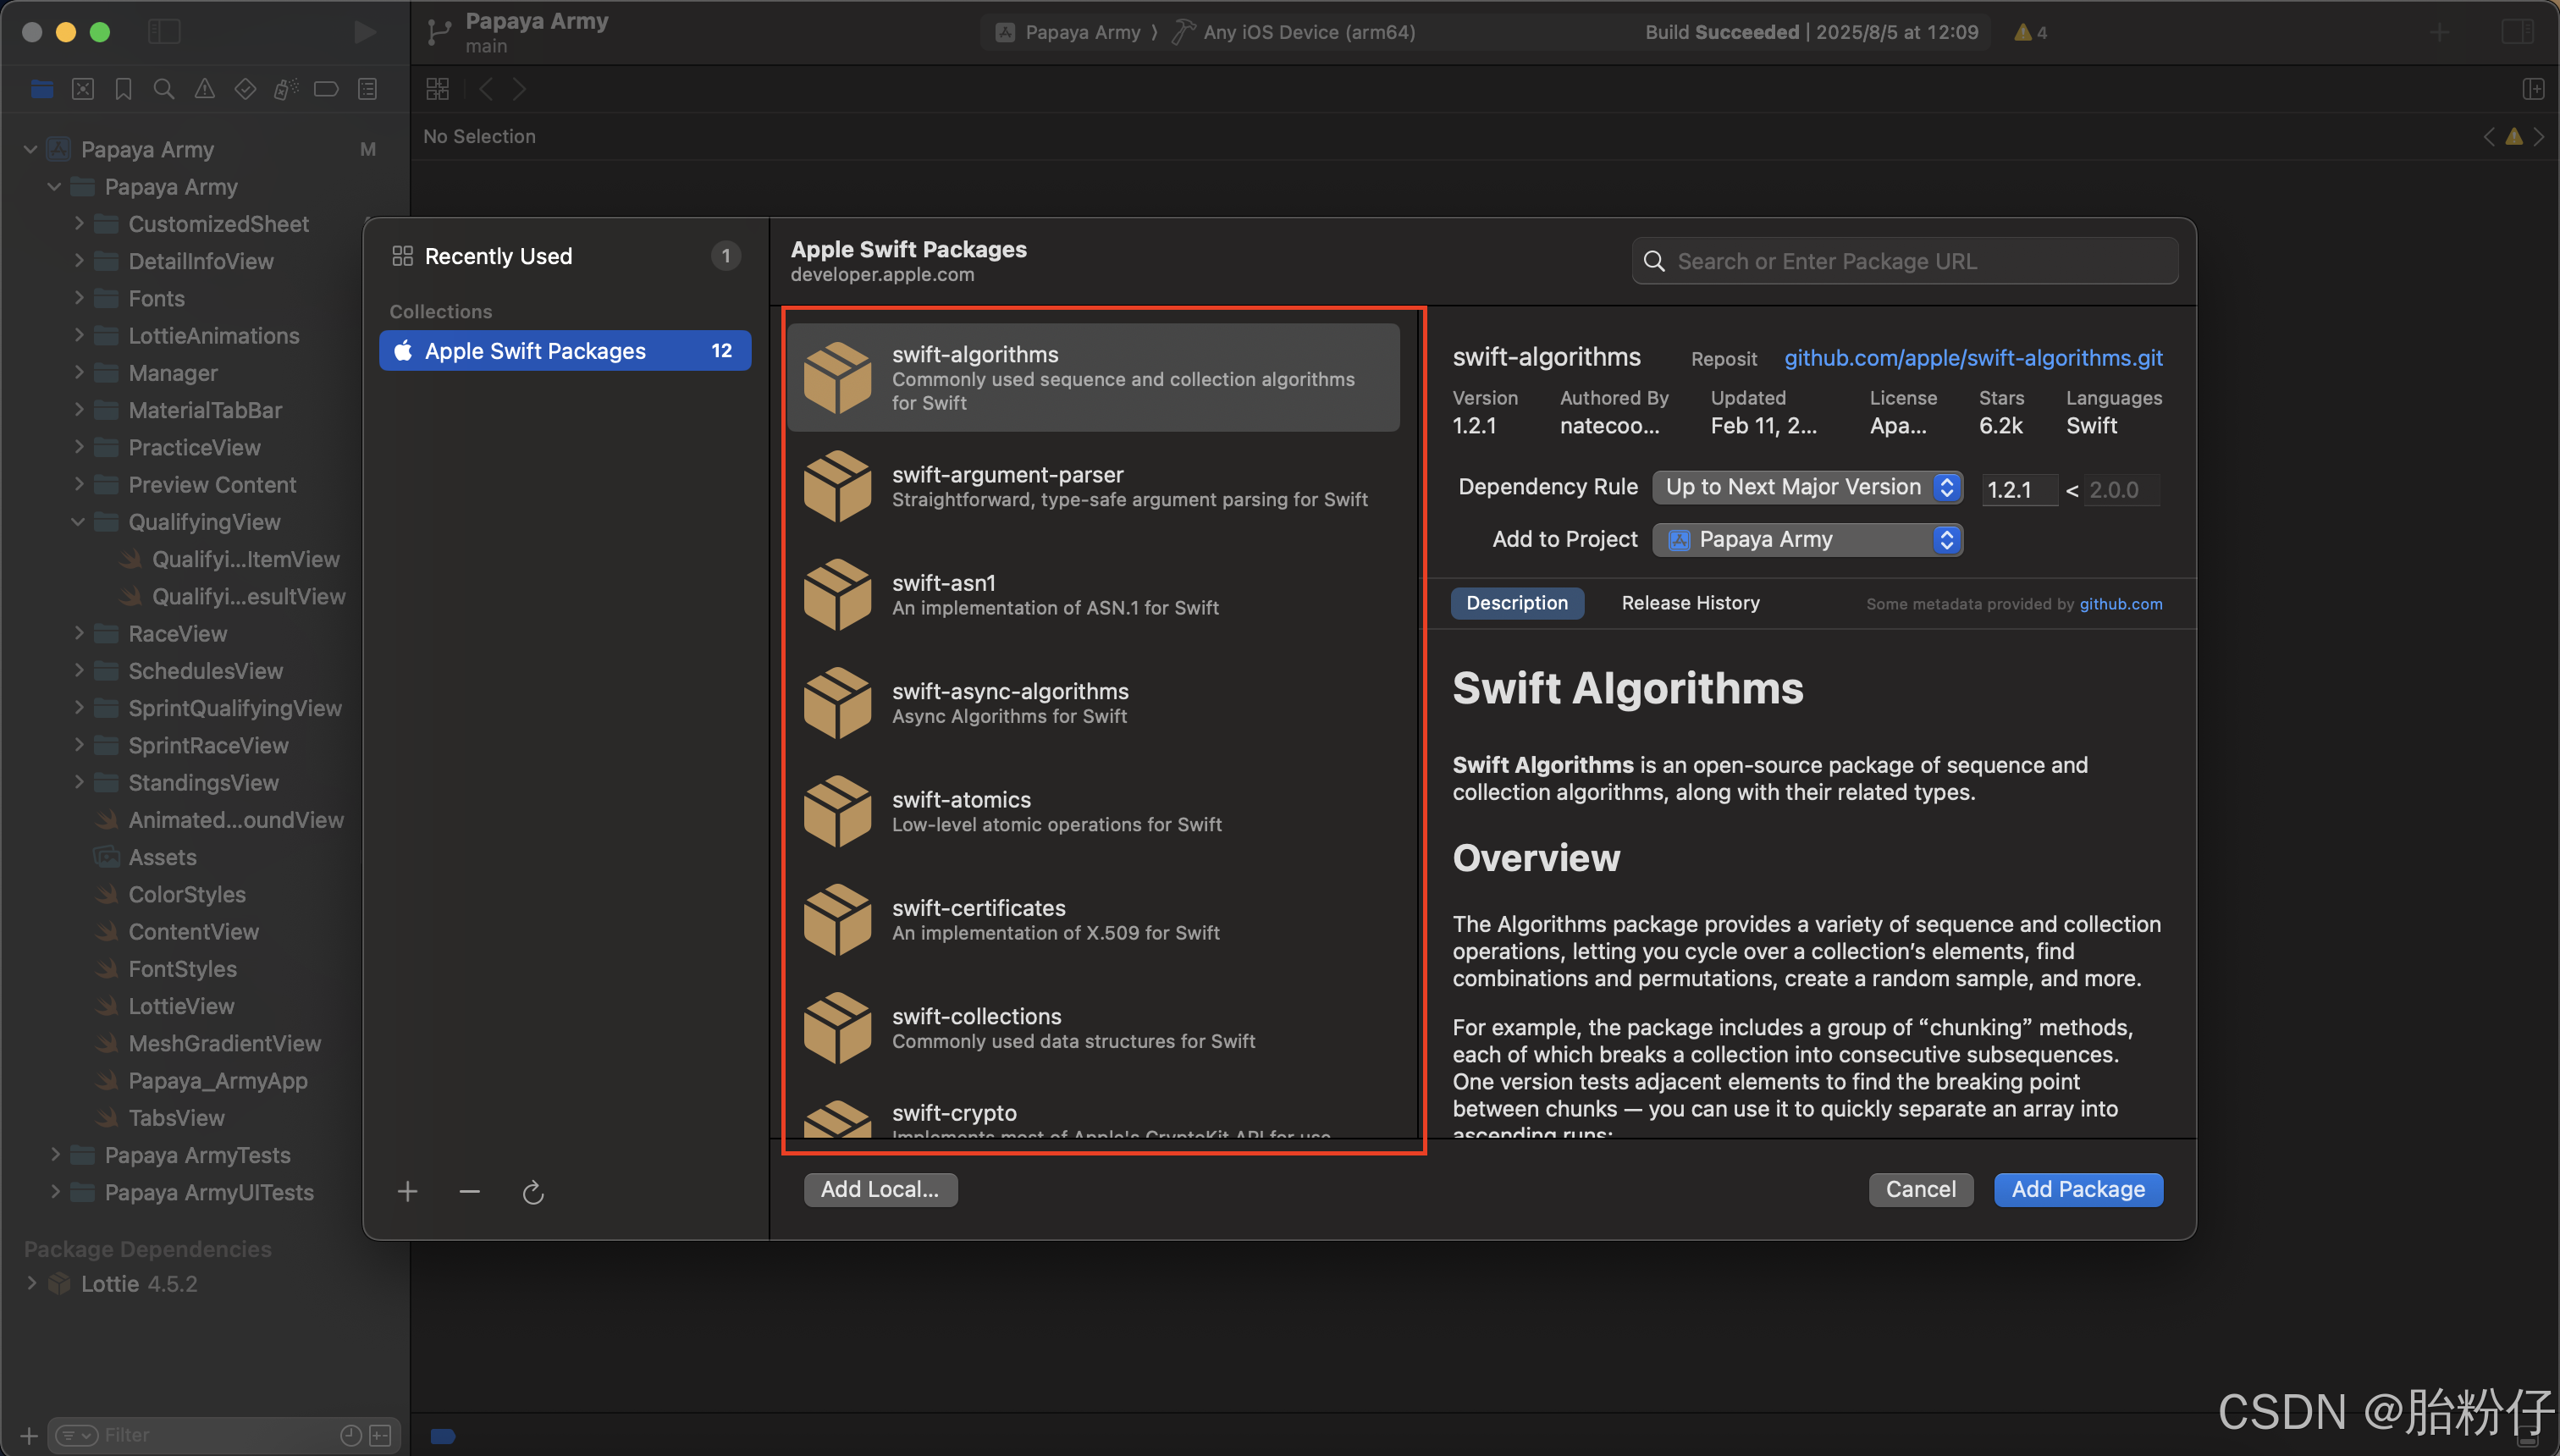This screenshot has width=2560, height=1456.
Task: Open the Breakpoint navigator icon
Action: click(x=326, y=90)
